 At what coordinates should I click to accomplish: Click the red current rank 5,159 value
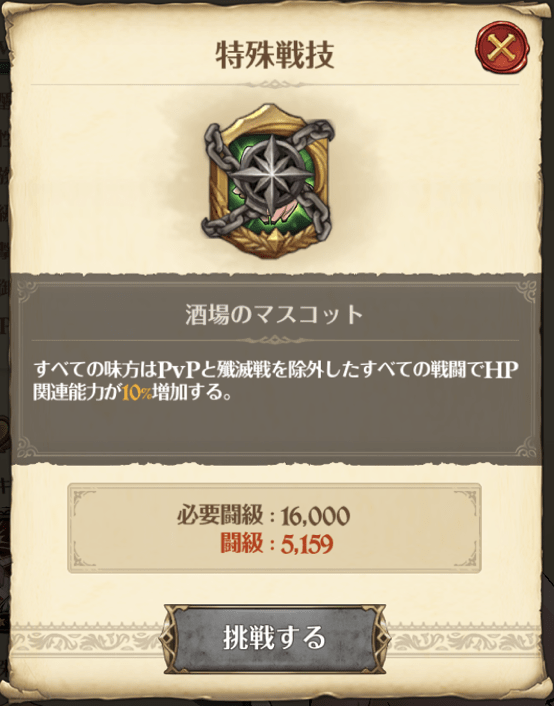pos(307,544)
